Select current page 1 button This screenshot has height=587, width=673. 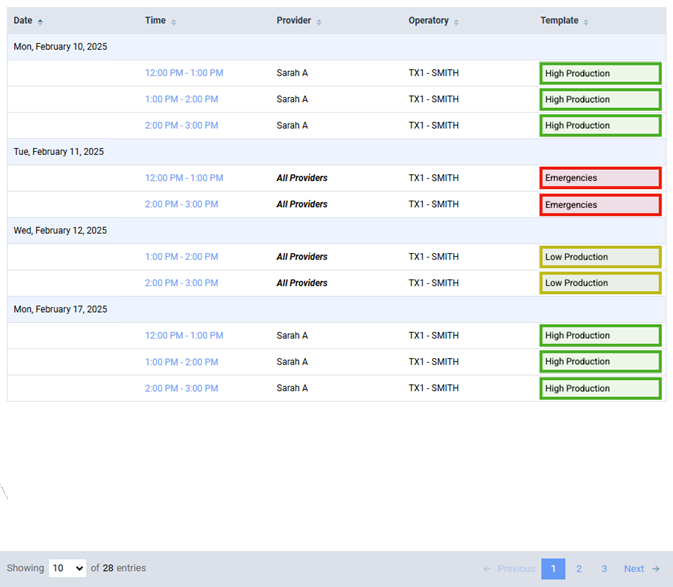[x=553, y=569]
